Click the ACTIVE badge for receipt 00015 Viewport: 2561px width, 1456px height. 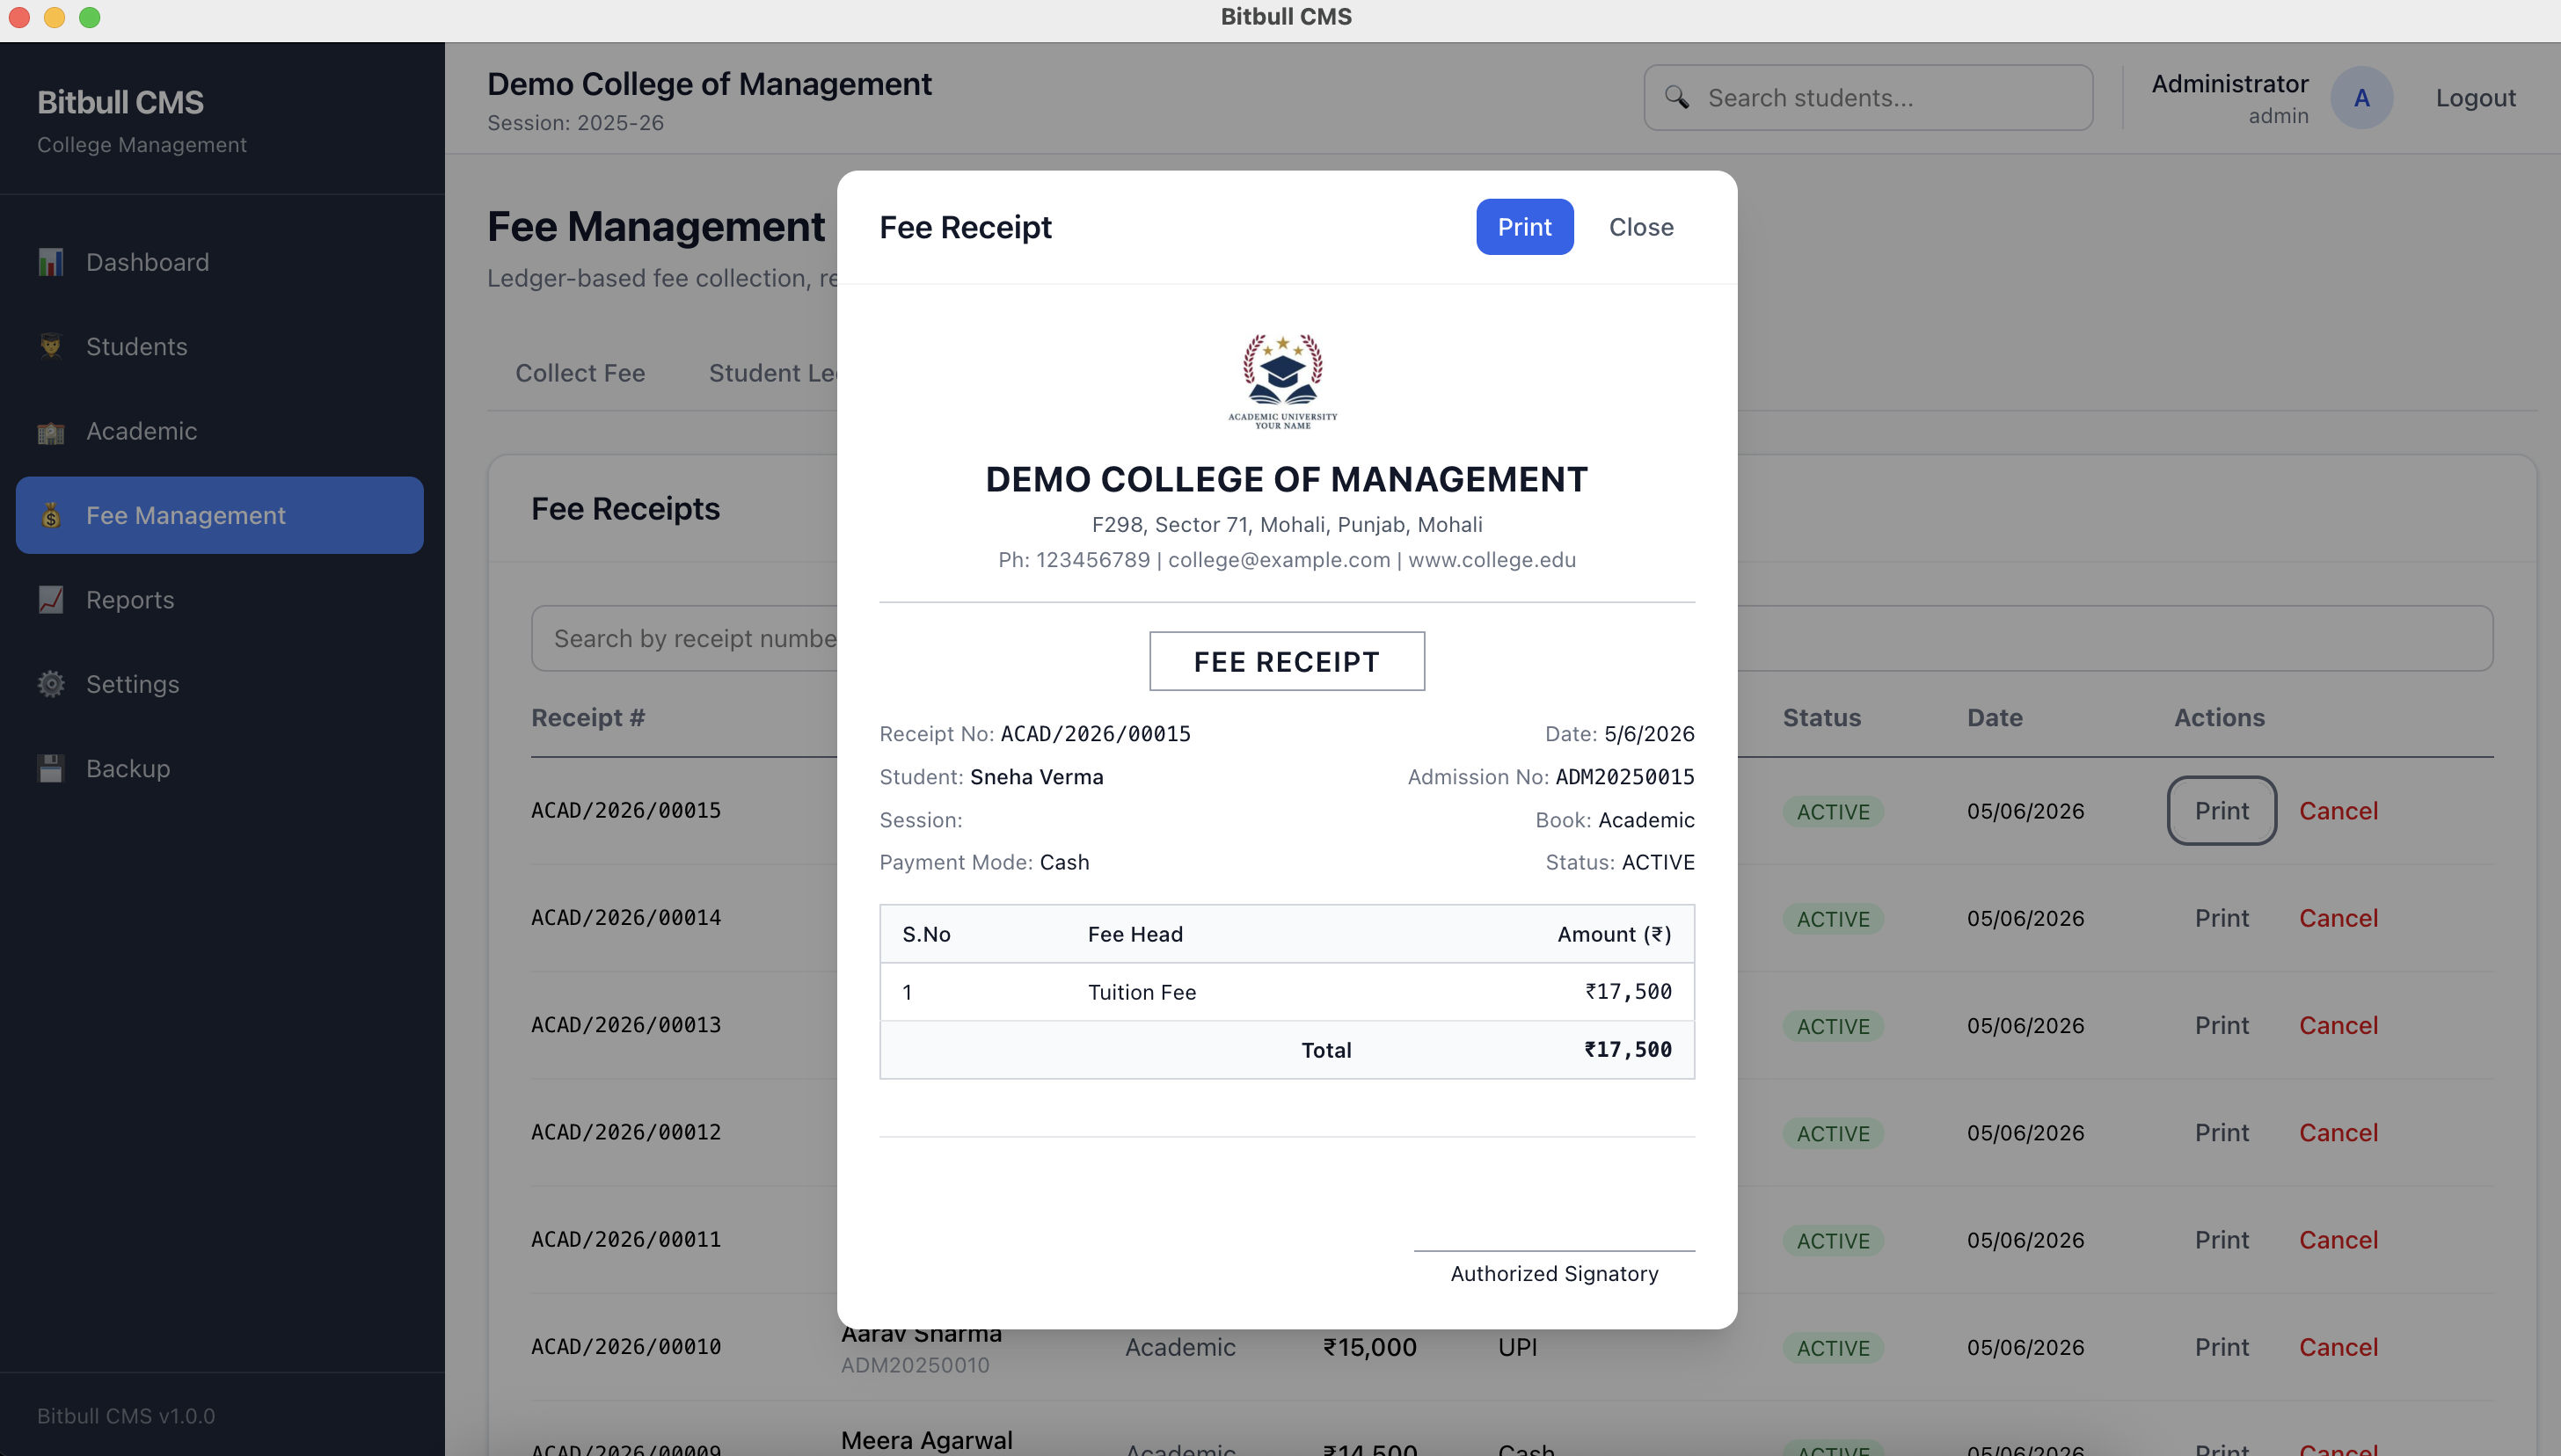[x=1832, y=812]
